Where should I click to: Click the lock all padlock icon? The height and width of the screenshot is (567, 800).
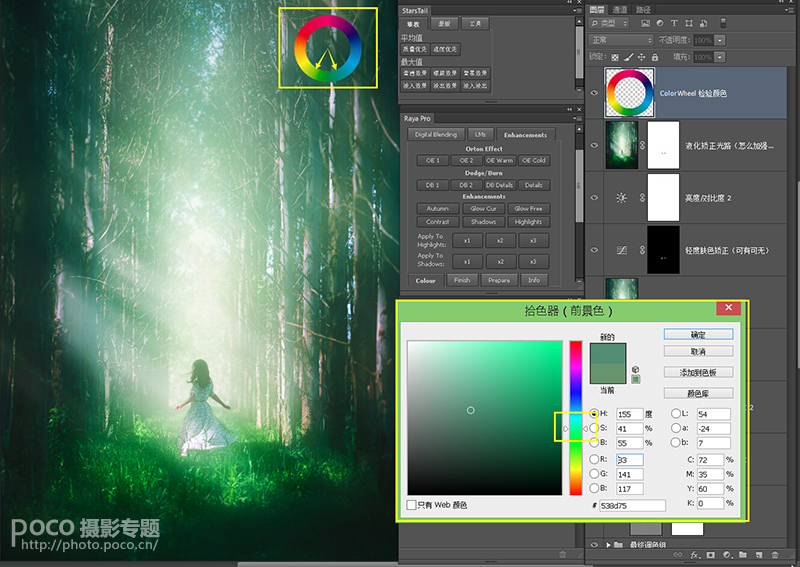click(655, 57)
